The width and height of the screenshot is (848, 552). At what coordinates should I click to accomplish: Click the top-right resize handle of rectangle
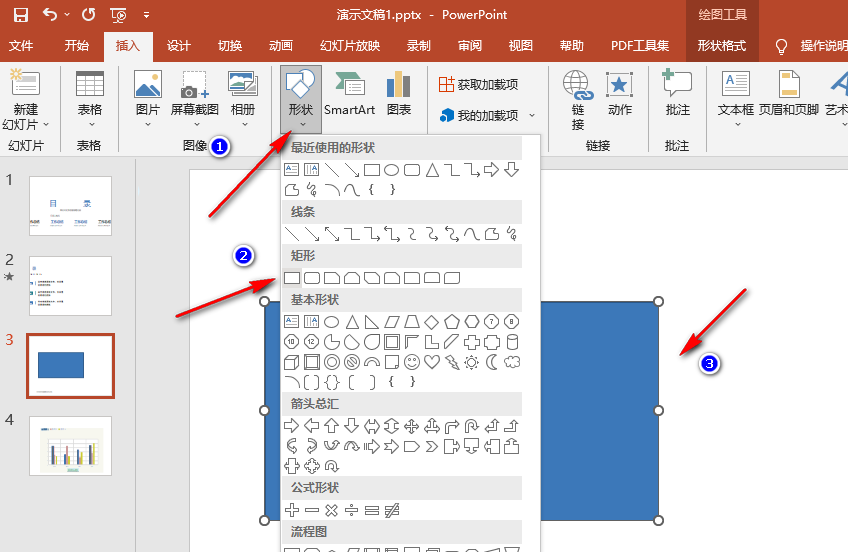(x=658, y=301)
